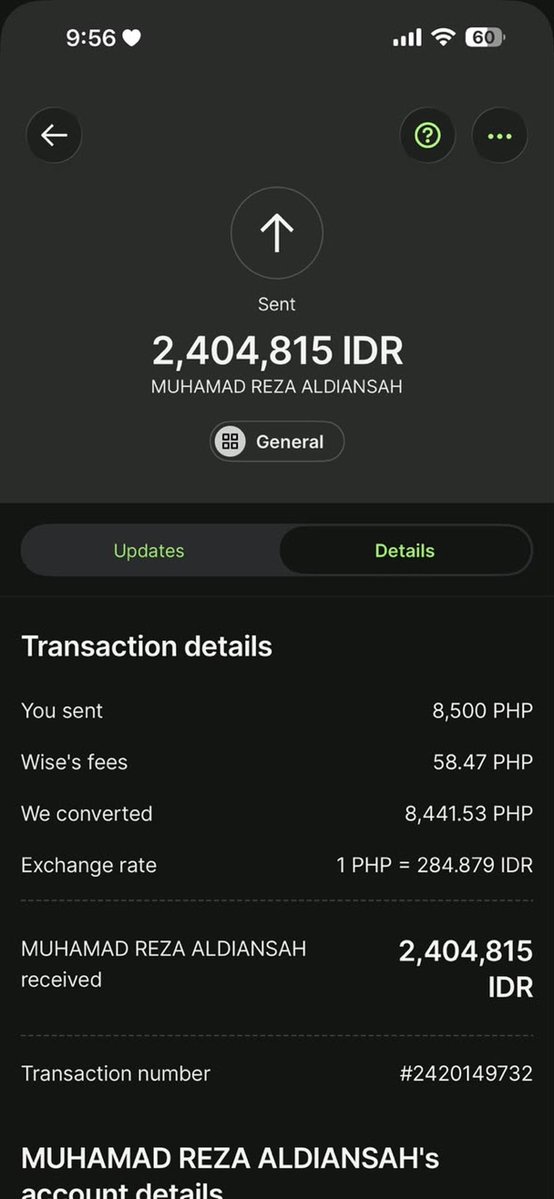This screenshot has height=1199, width=554.
Task: Tap We converted 8,441.53 PHP row
Action: tap(277, 814)
